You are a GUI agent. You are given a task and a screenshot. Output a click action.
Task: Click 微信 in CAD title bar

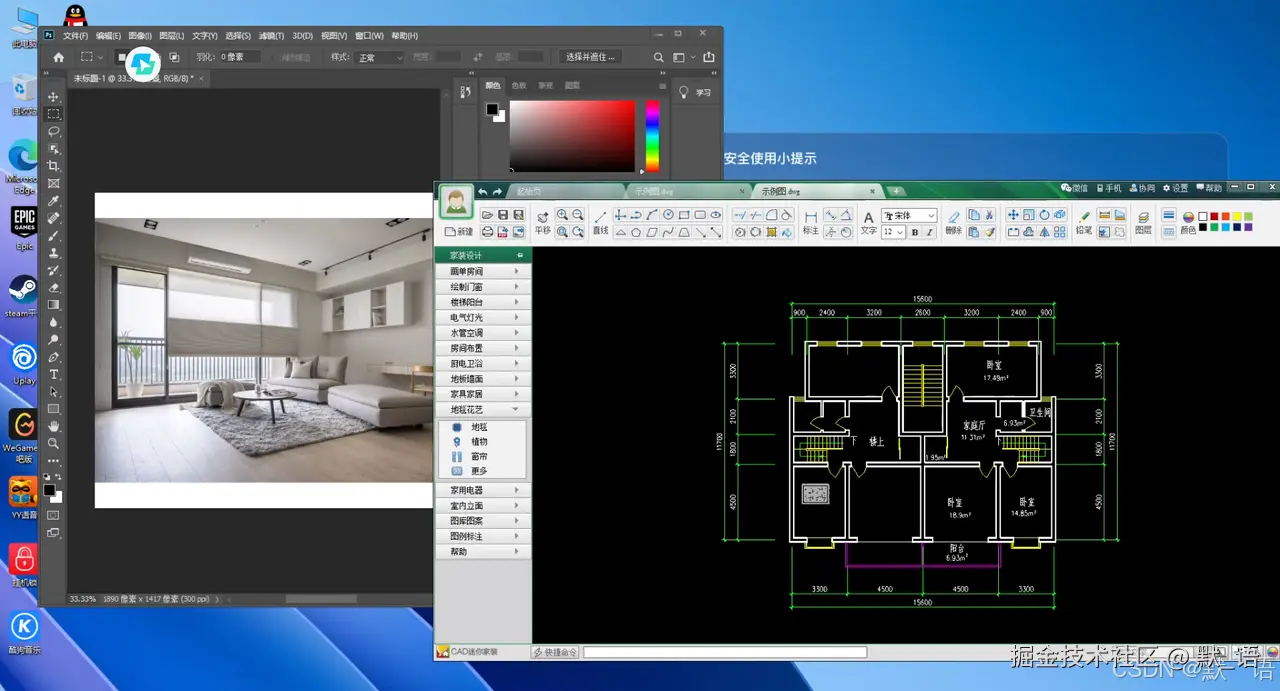(x=1075, y=188)
